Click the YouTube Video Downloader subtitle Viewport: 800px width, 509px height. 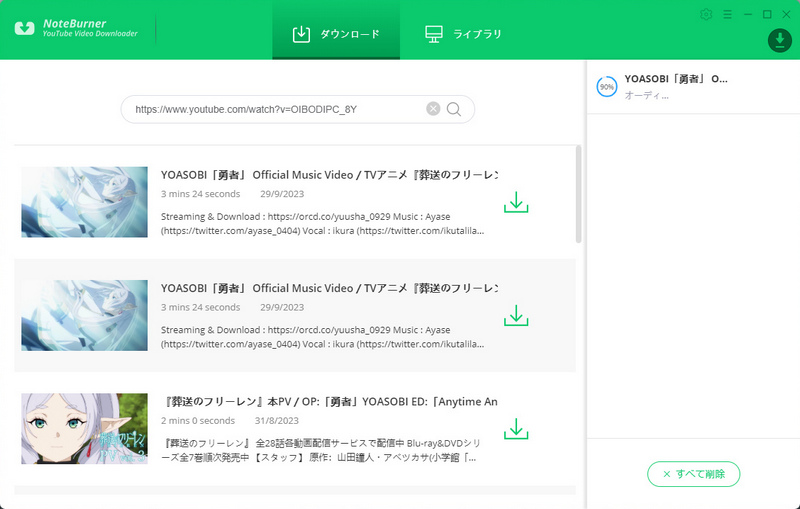click(90, 34)
